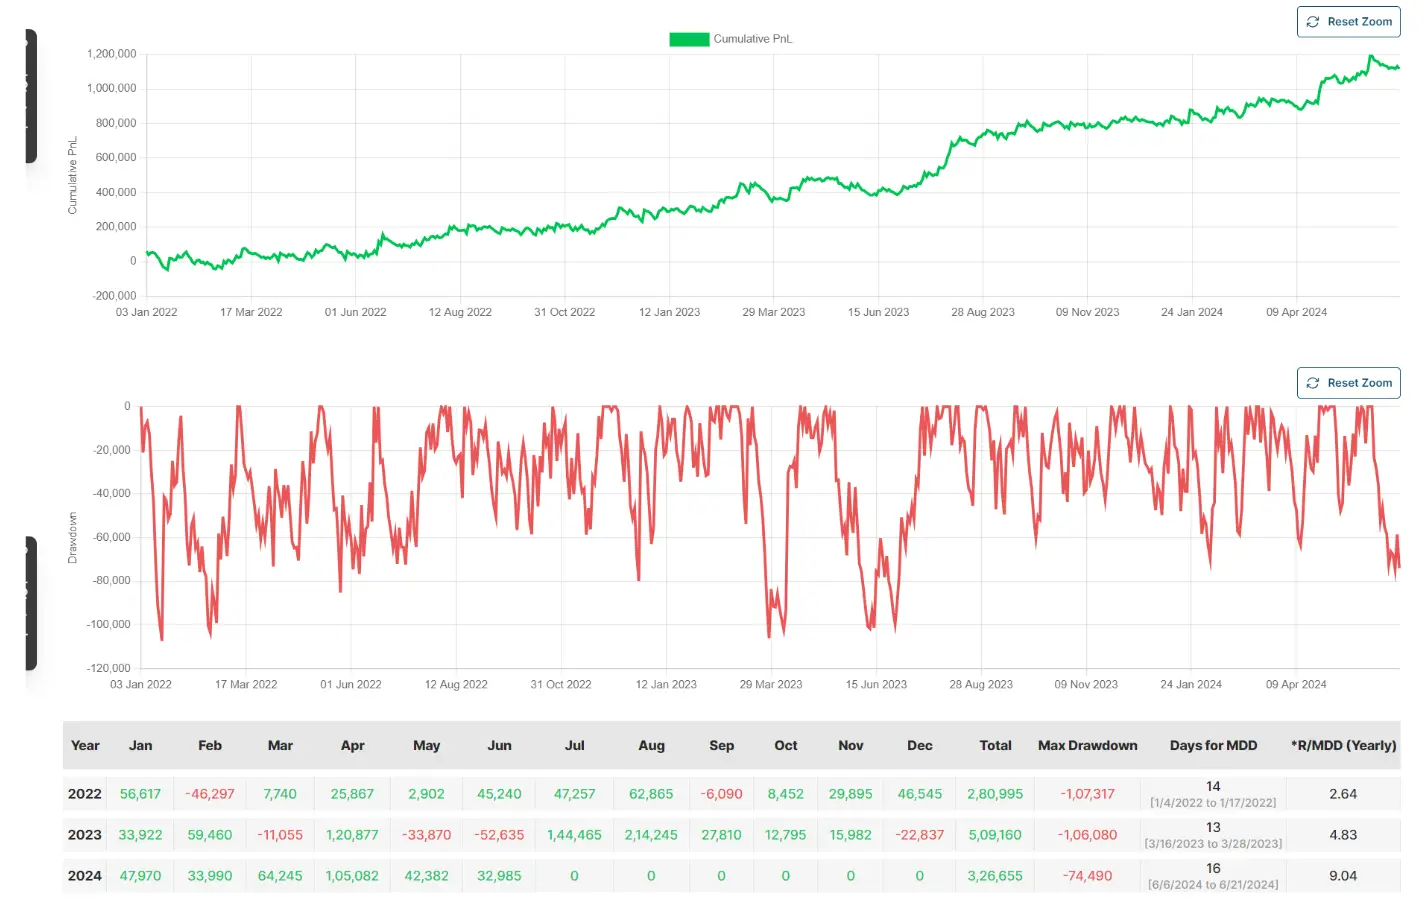
Task: Click the 2,14,245 August 2023 value
Action: pos(651,835)
